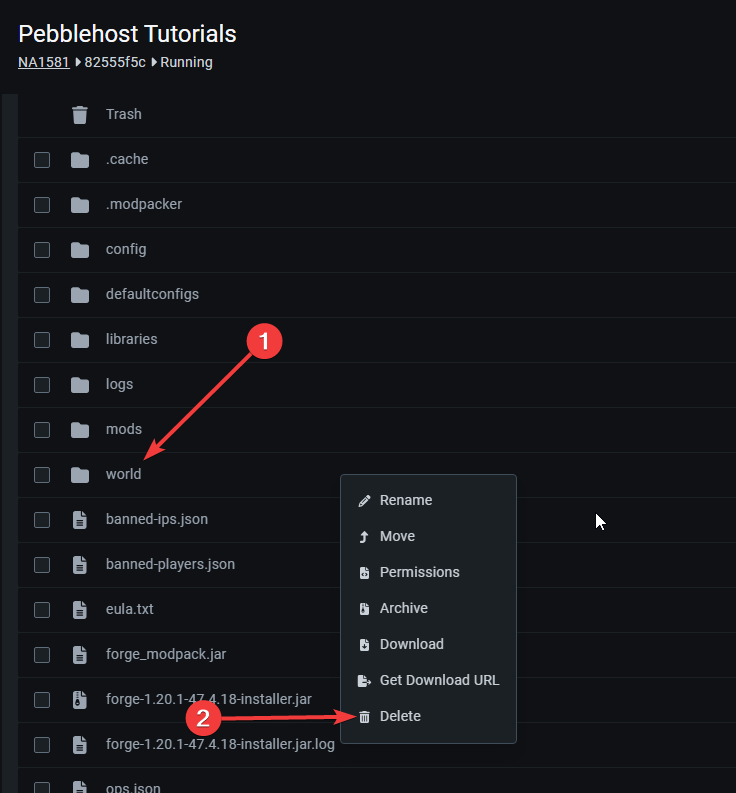Click the trash icon beside Delete
The height and width of the screenshot is (793, 736).
(x=364, y=716)
